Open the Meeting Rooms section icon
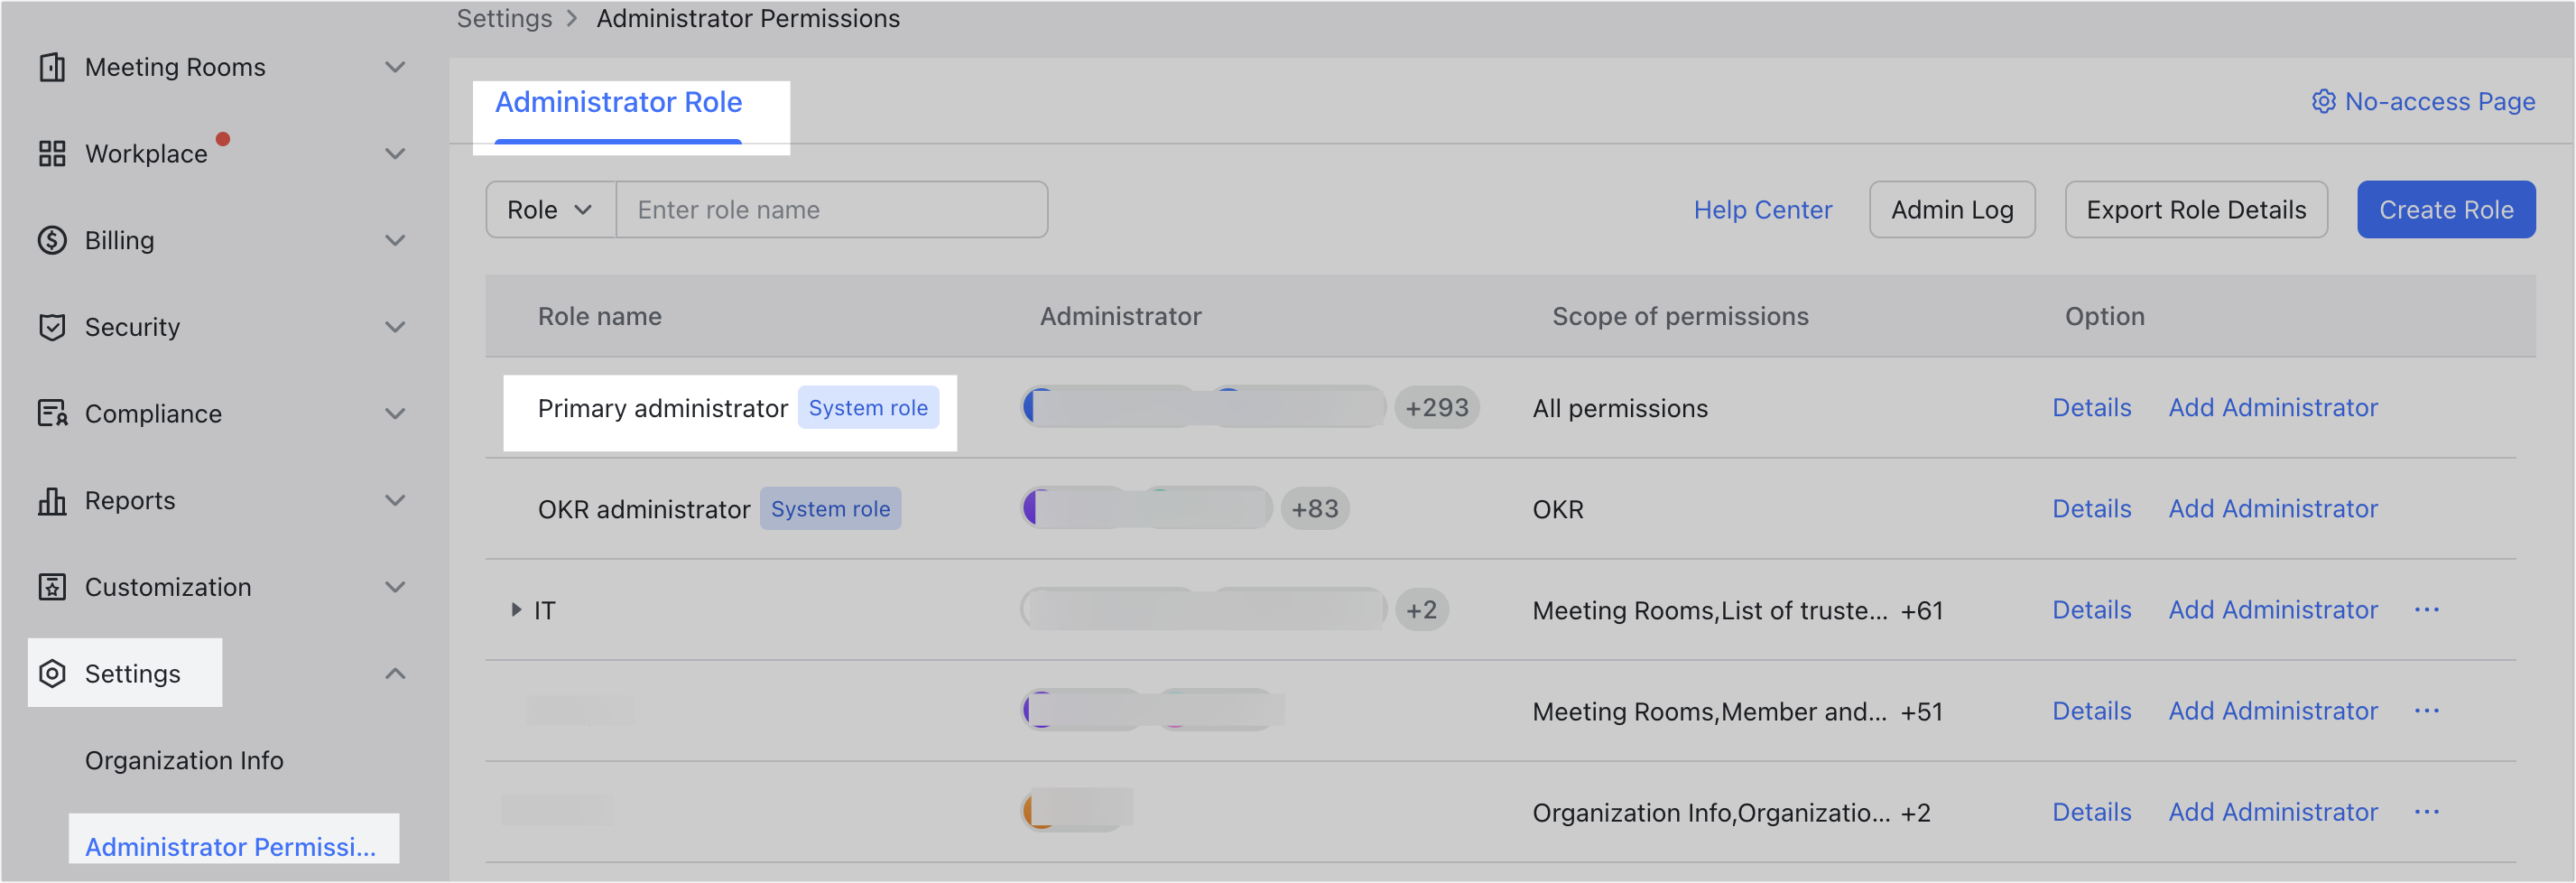Screen dimensions: 2576x883 [x=54, y=67]
